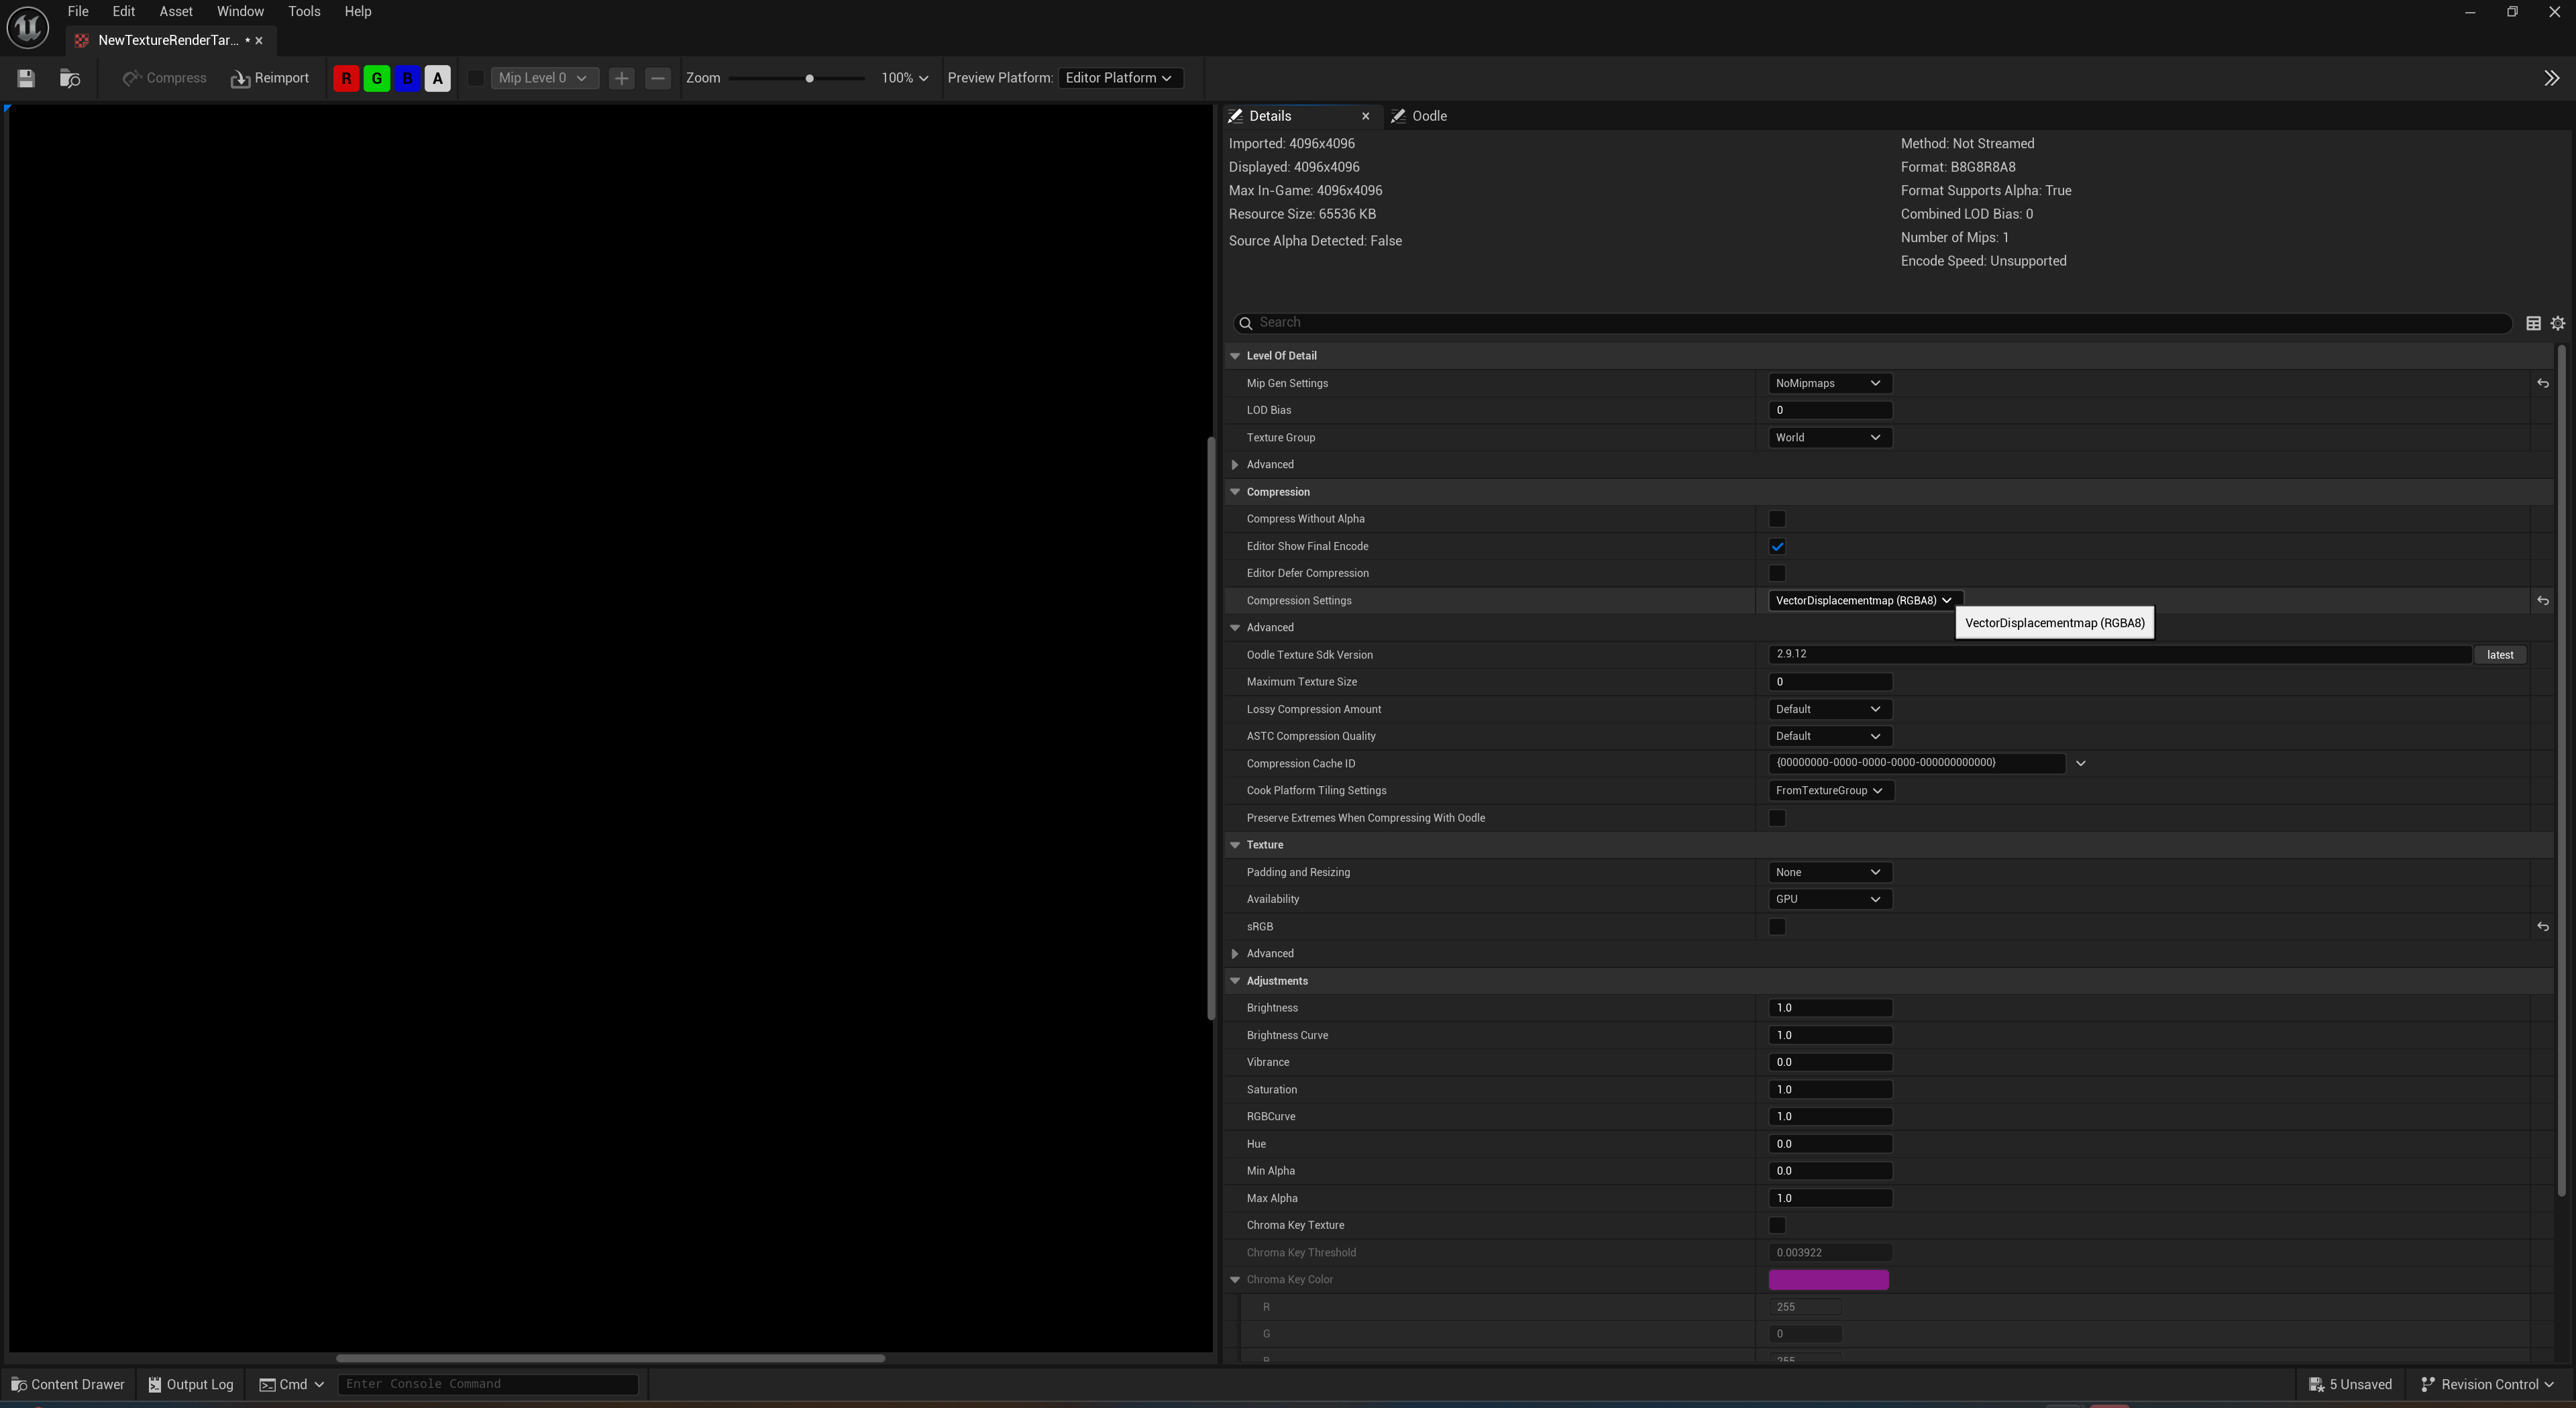The height and width of the screenshot is (1408, 2576).
Task: Enable Compress Without Alpha checkbox
Action: point(1777,519)
